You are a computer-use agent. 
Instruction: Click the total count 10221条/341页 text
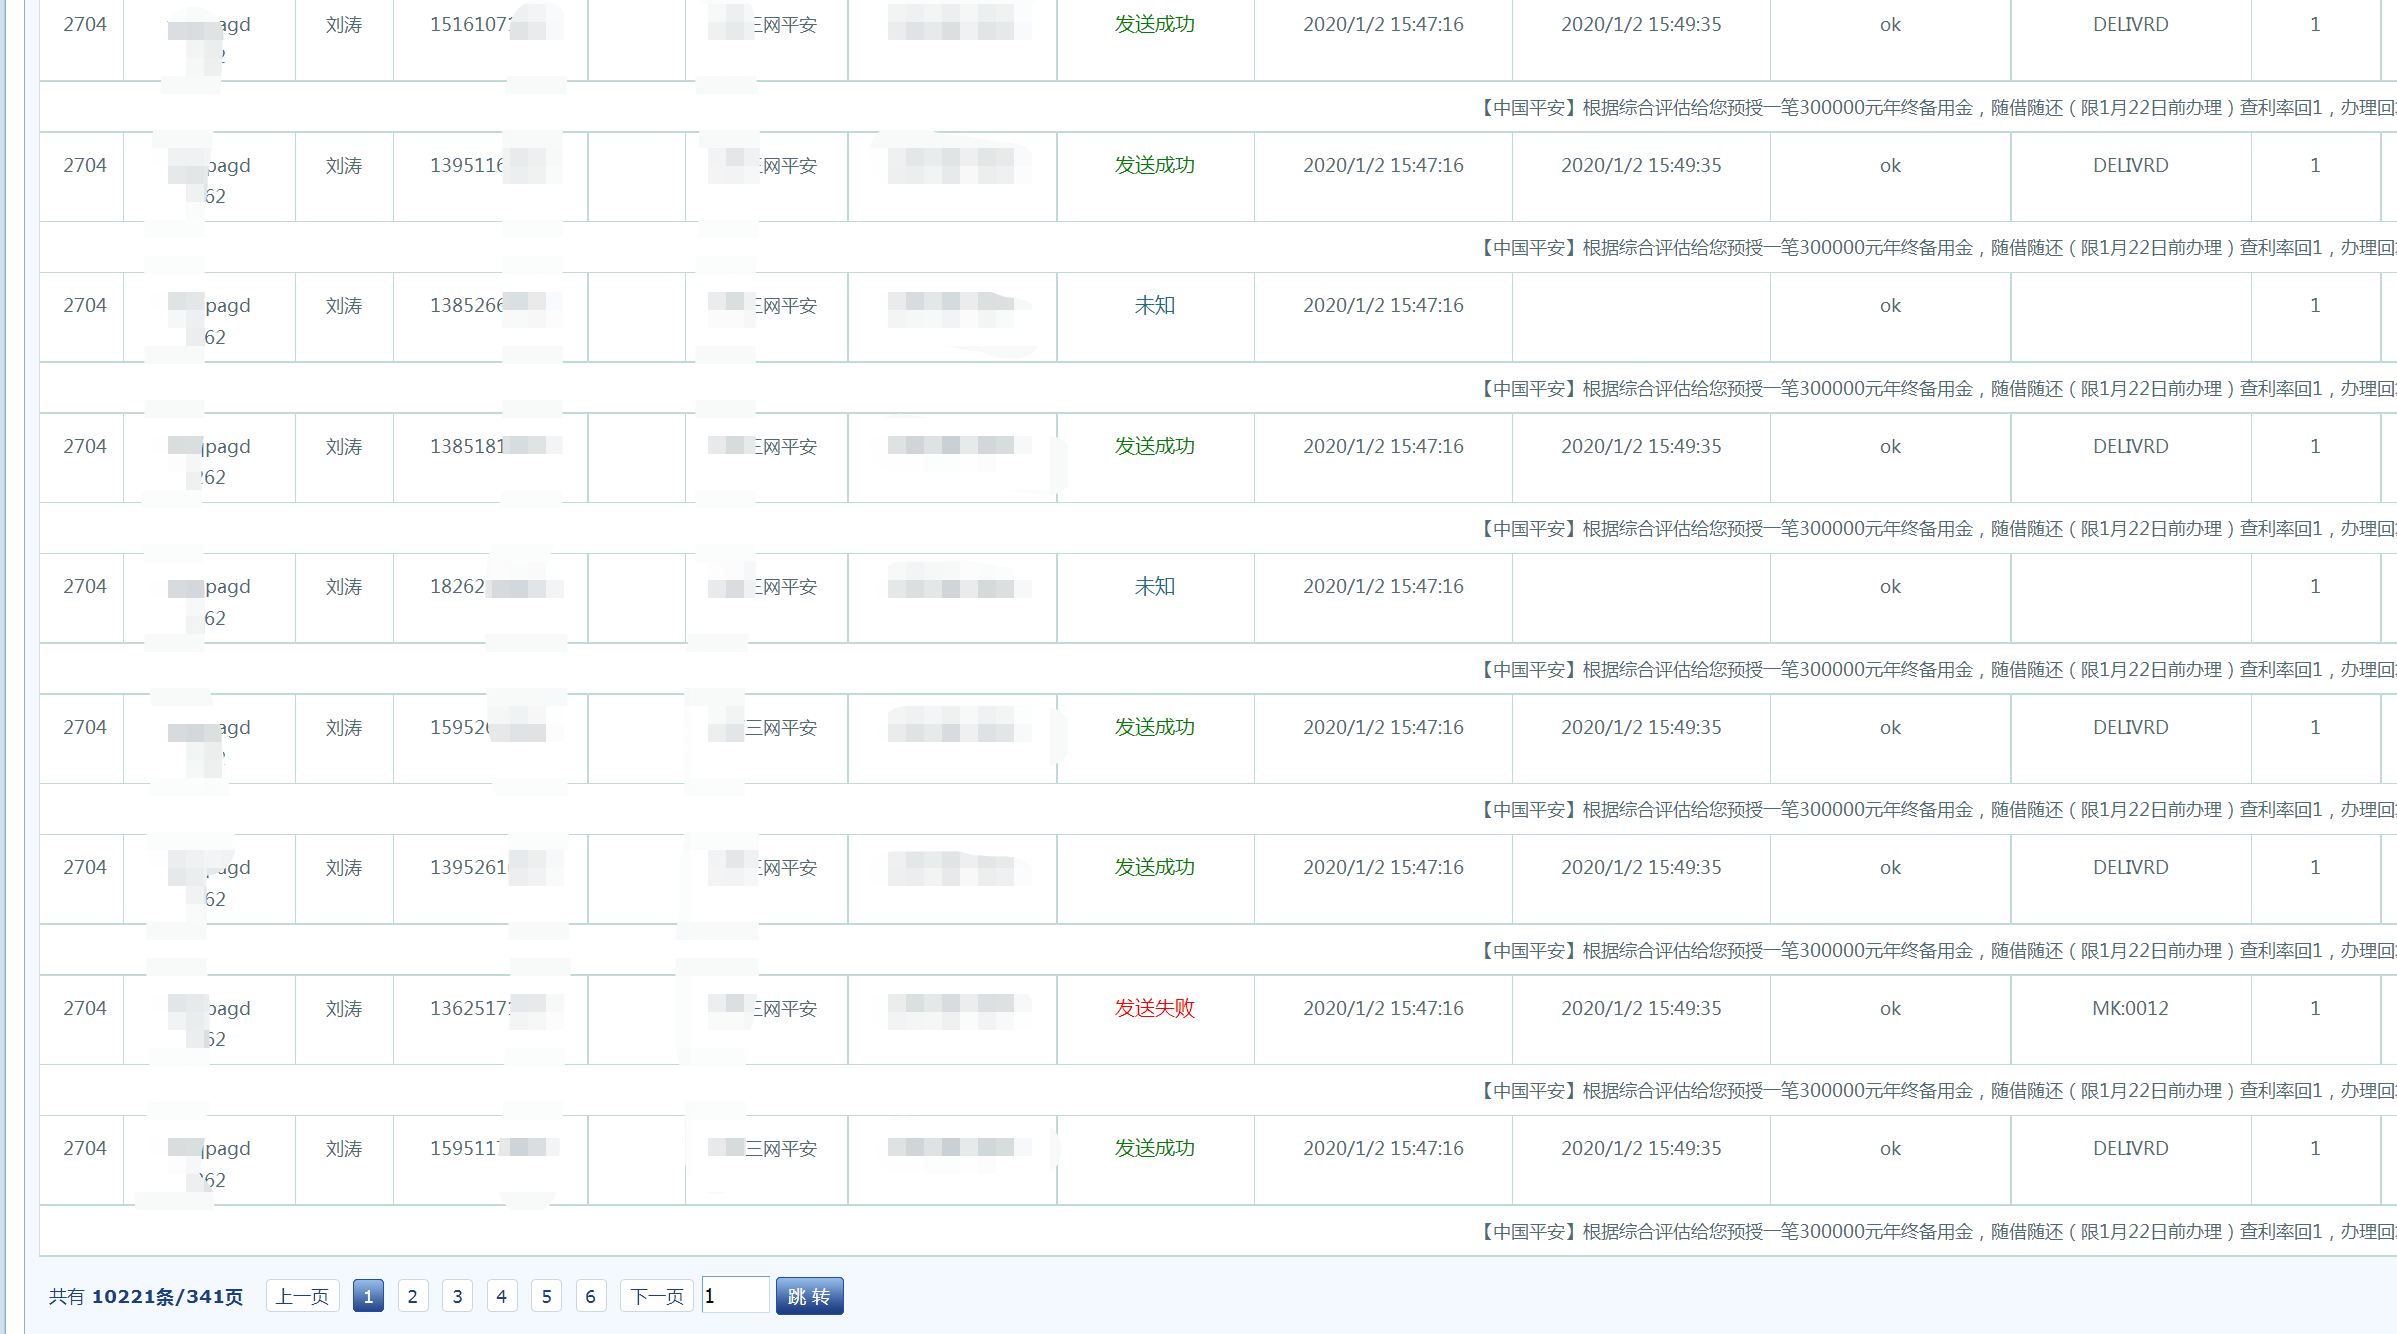[168, 1294]
